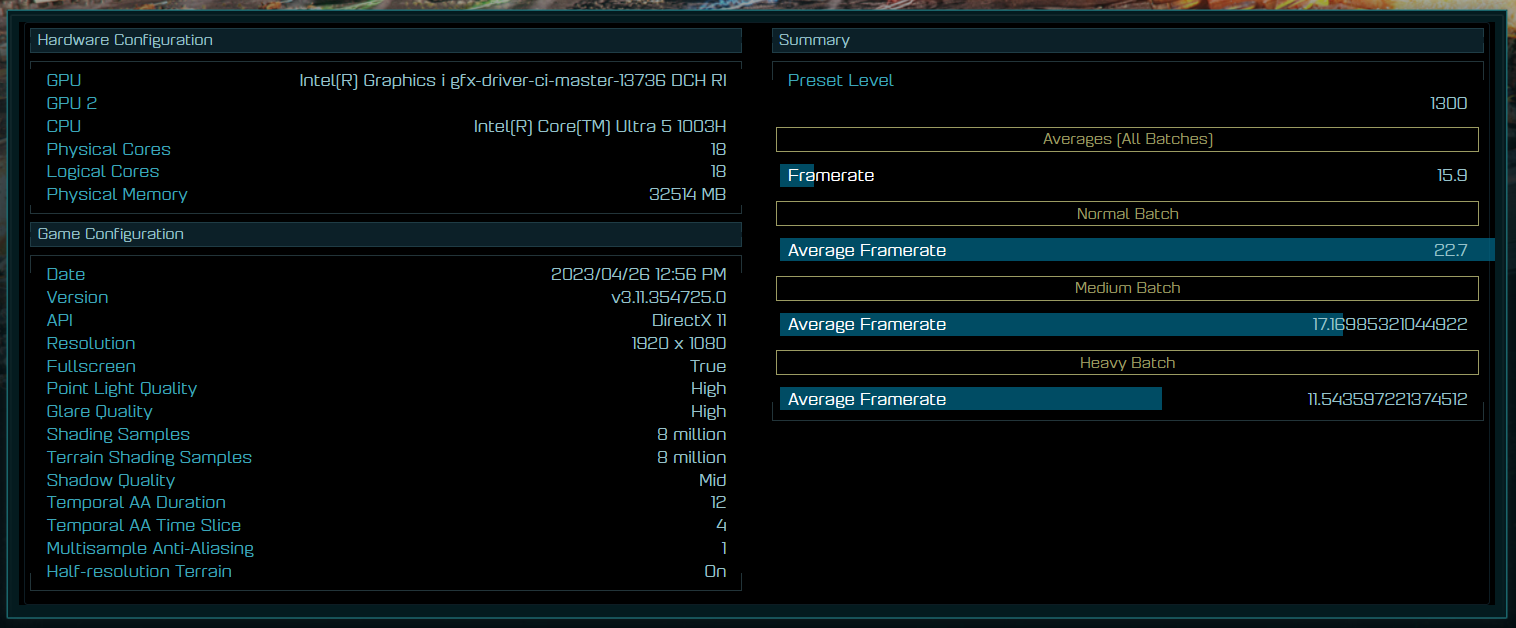Viewport: 1516px width, 628px height.
Task: Select the Heavy Batch heading bar
Action: (x=1127, y=363)
